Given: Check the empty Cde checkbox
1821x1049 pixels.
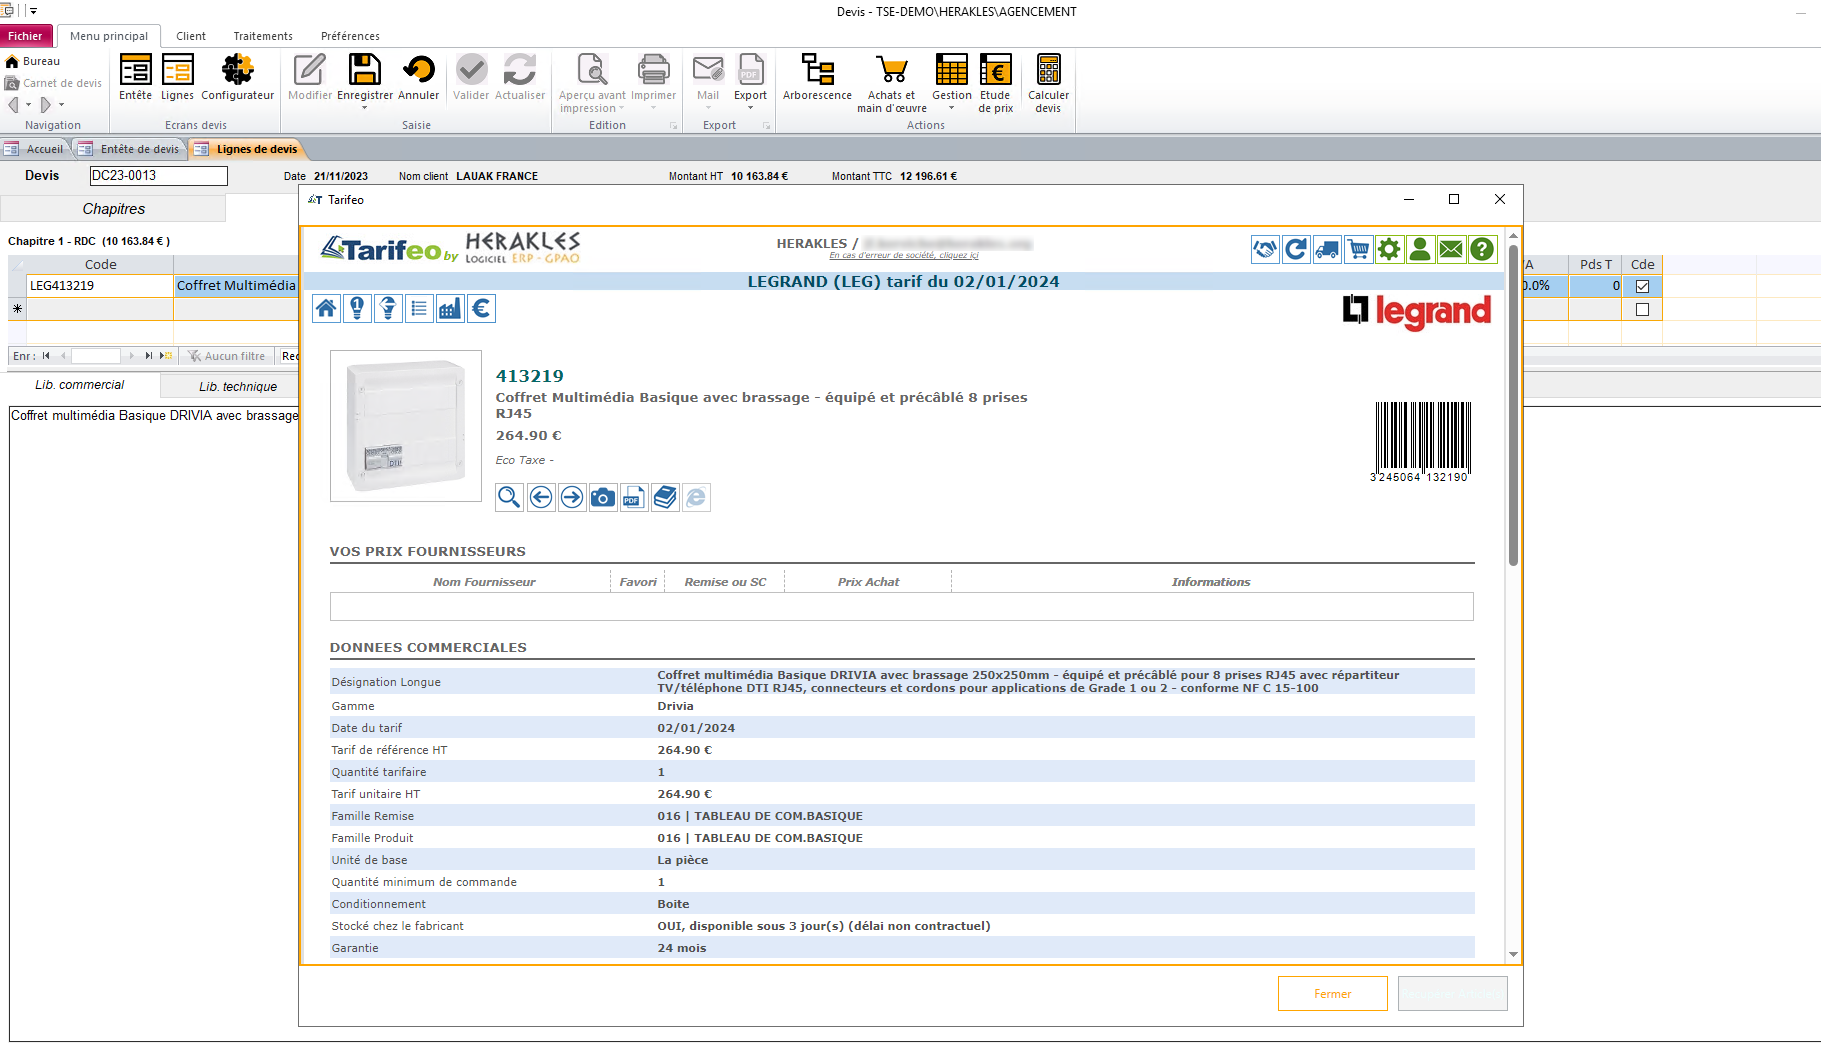Looking at the screenshot, I should click(1642, 309).
